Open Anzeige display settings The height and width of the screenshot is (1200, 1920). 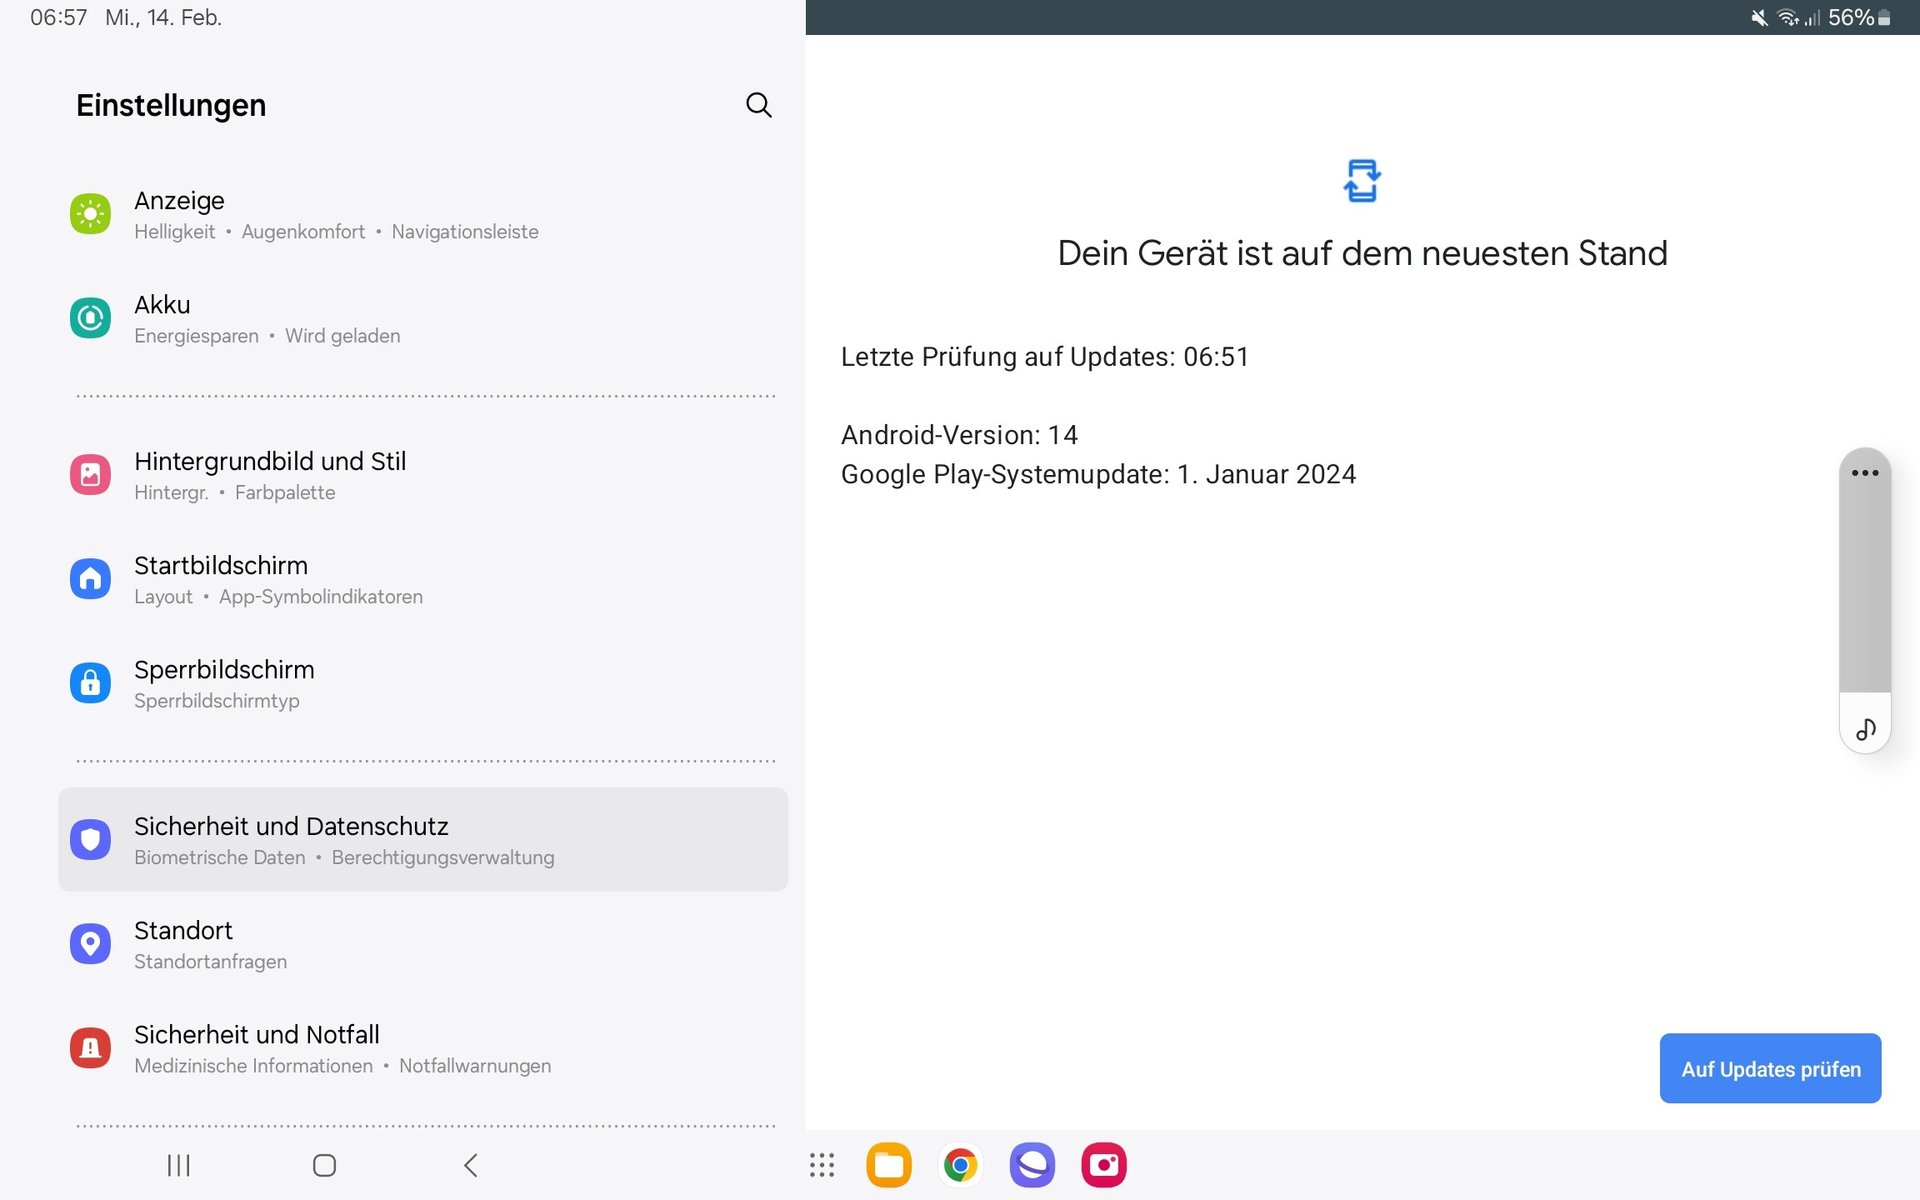click(x=335, y=215)
